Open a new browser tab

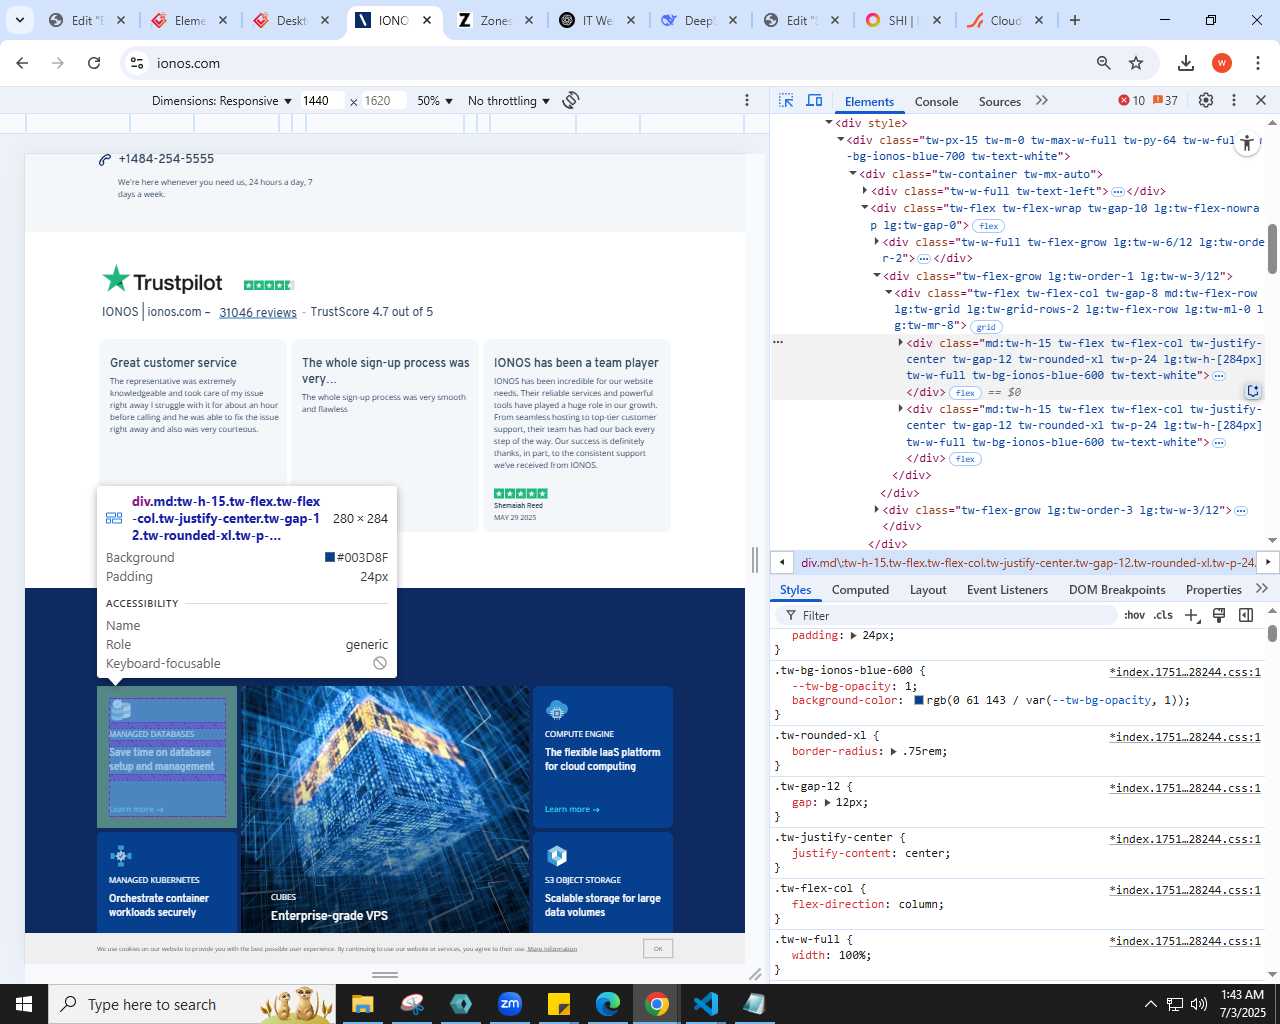coord(1075,20)
